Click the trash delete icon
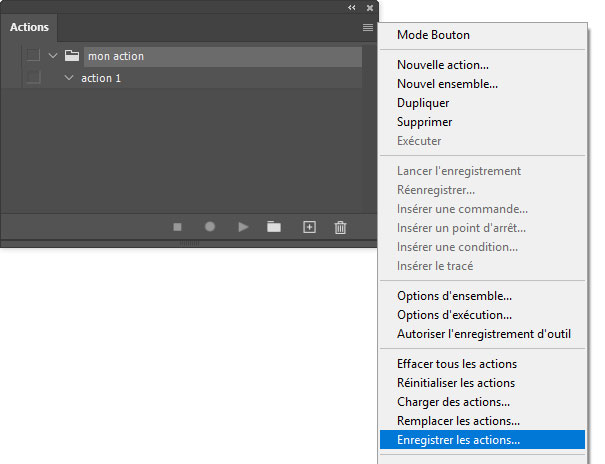The width and height of the screenshot is (605, 464). click(x=340, y=227)
